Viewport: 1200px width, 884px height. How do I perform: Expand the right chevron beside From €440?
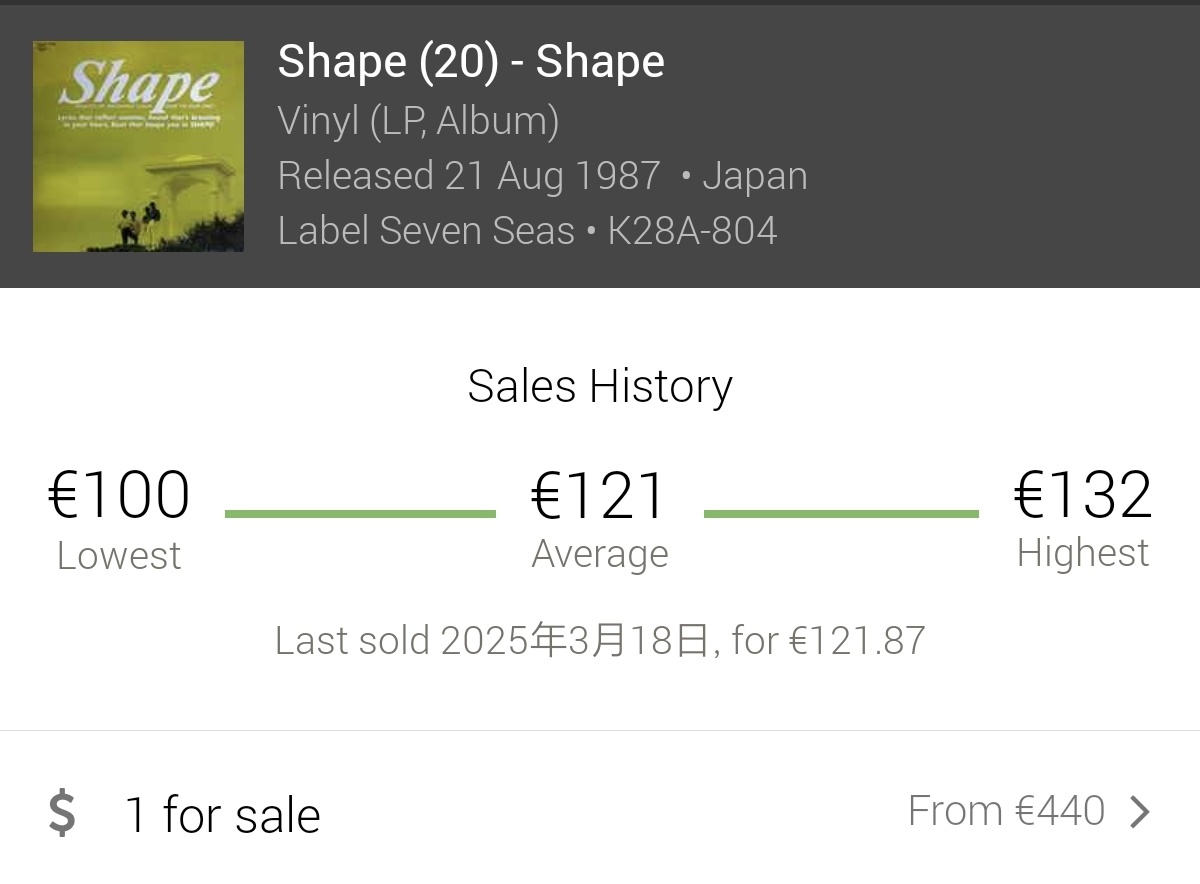(1139, 812)
